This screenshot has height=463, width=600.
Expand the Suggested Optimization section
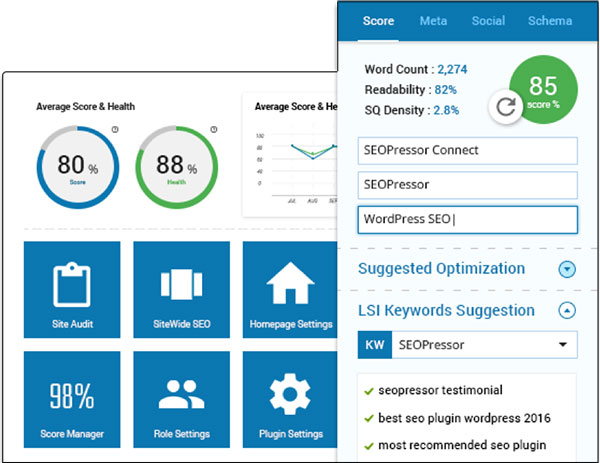click(567, 269)
